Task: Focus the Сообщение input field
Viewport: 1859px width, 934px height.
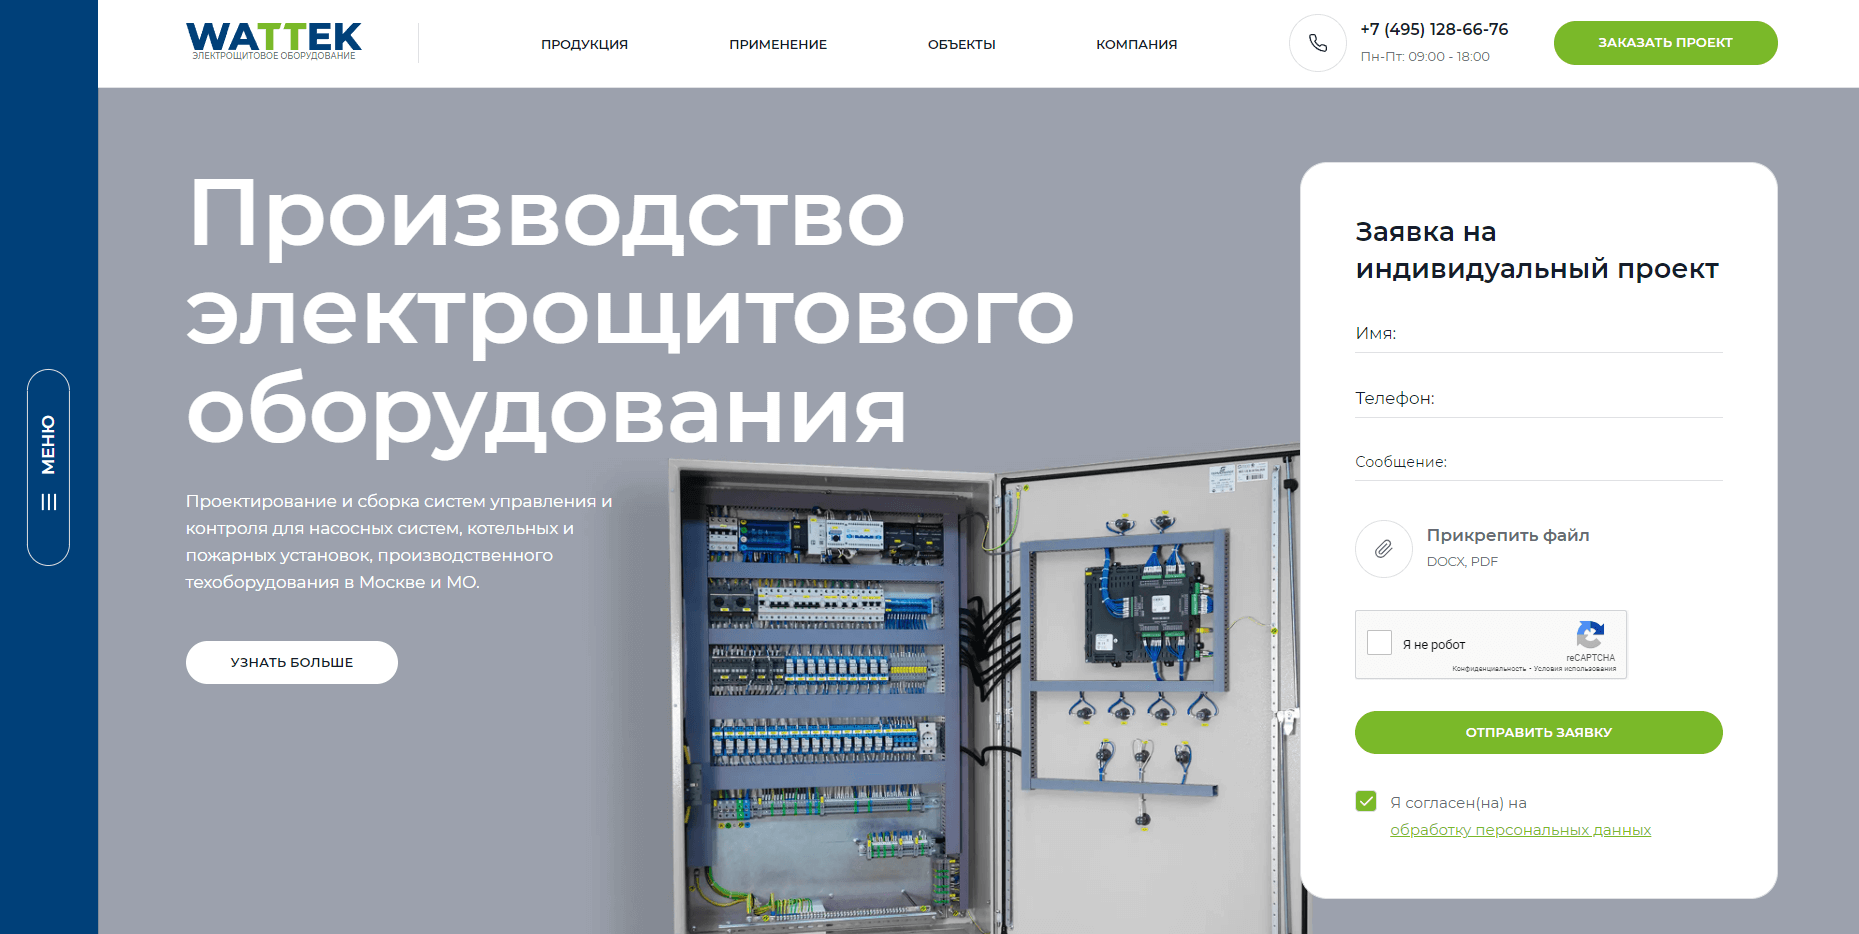Action: 1538,462
